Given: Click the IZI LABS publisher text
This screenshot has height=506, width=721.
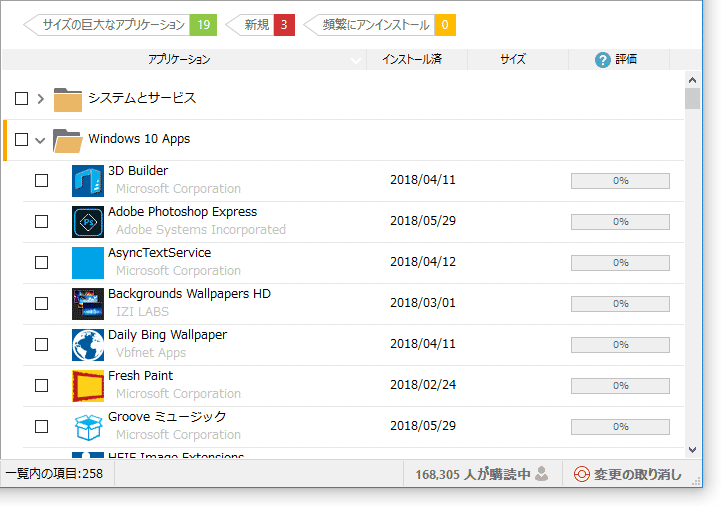Looking at the screenshot, I should point(143,311).
